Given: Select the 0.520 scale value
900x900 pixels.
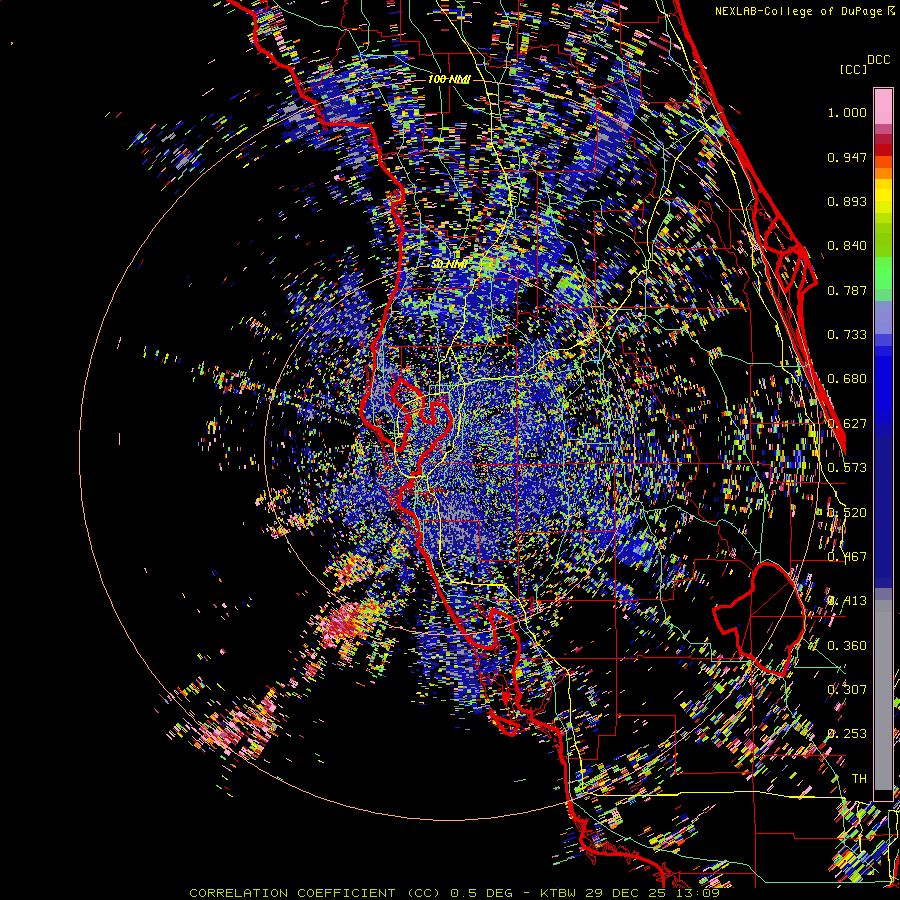Looking at the screenshot, I should point(847,513).
